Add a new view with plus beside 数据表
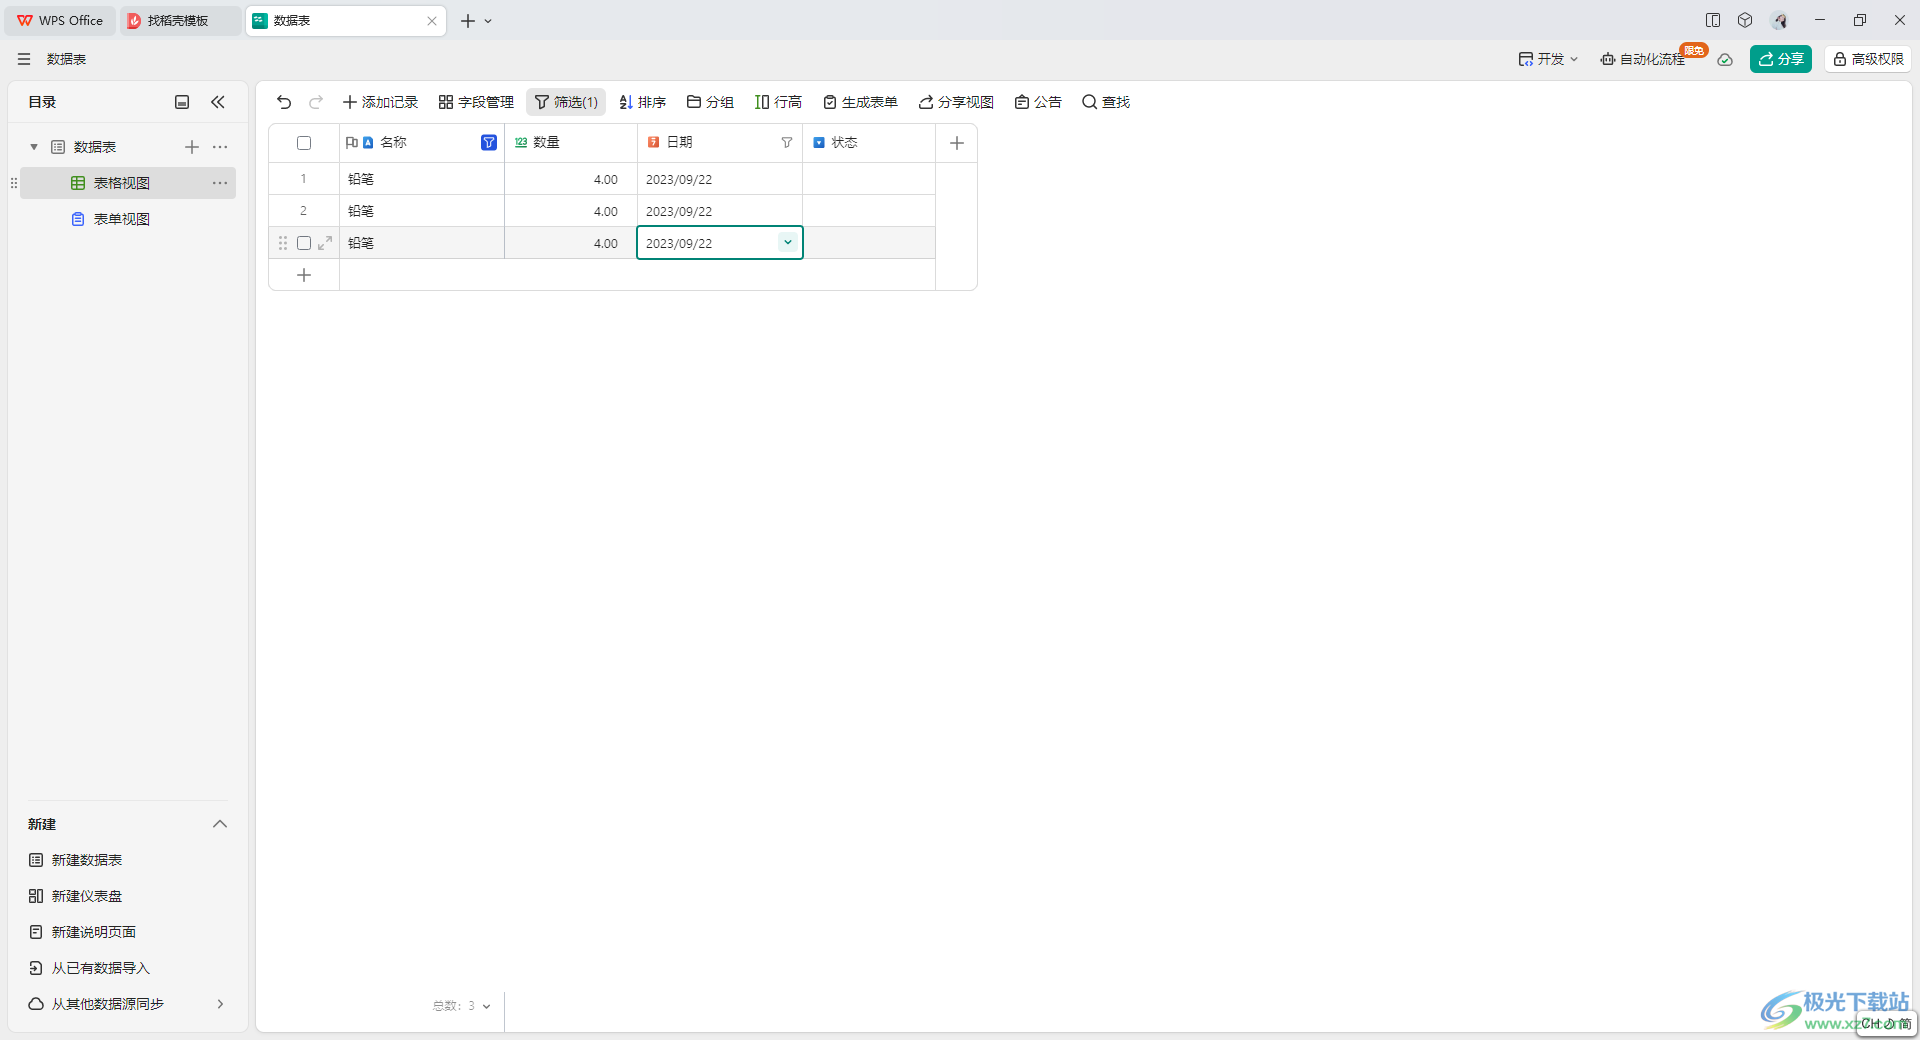The image size is (1920, 1040). 192,147
